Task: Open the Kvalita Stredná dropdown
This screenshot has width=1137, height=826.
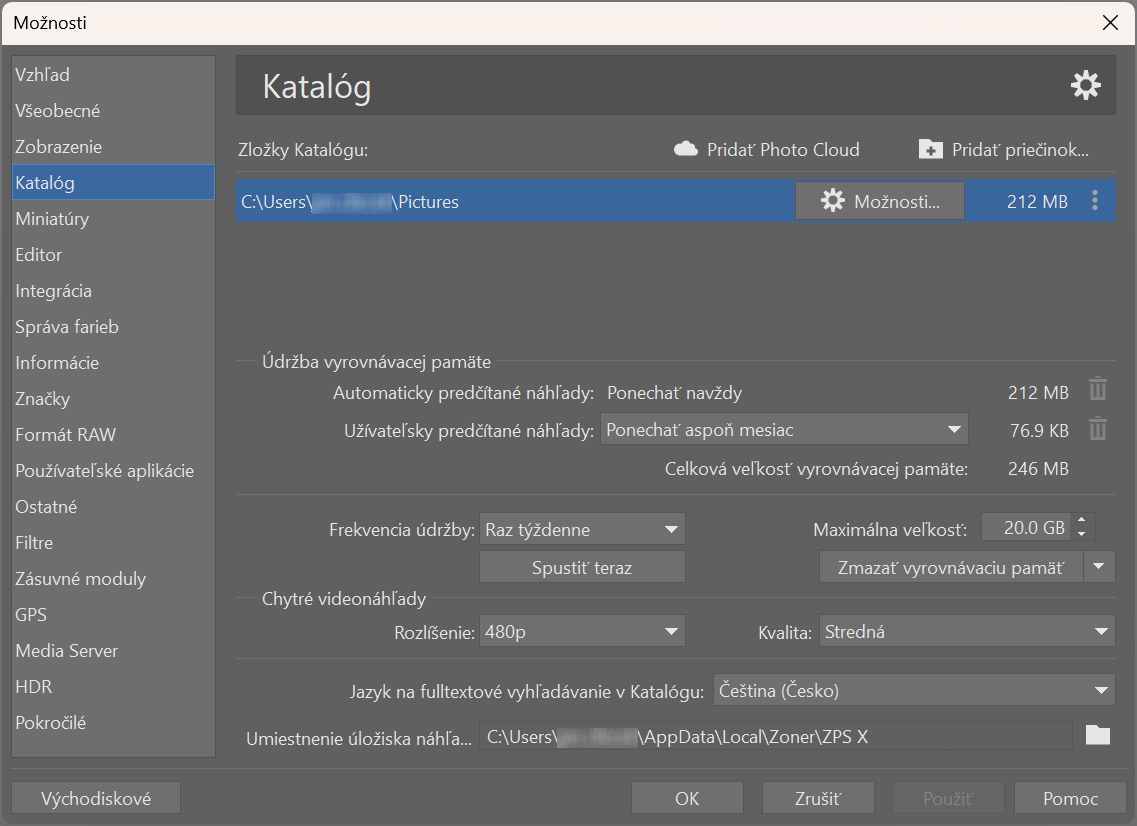Action: (967, 632)
